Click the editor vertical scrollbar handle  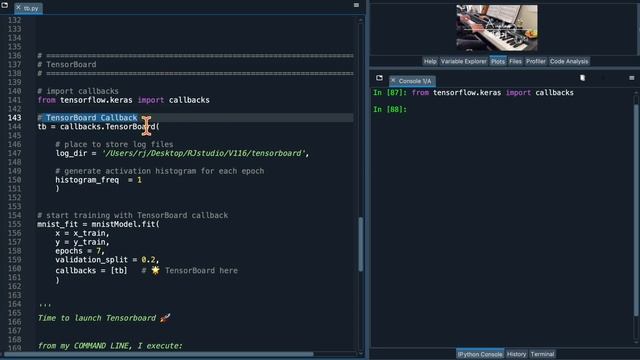(360, 244)
